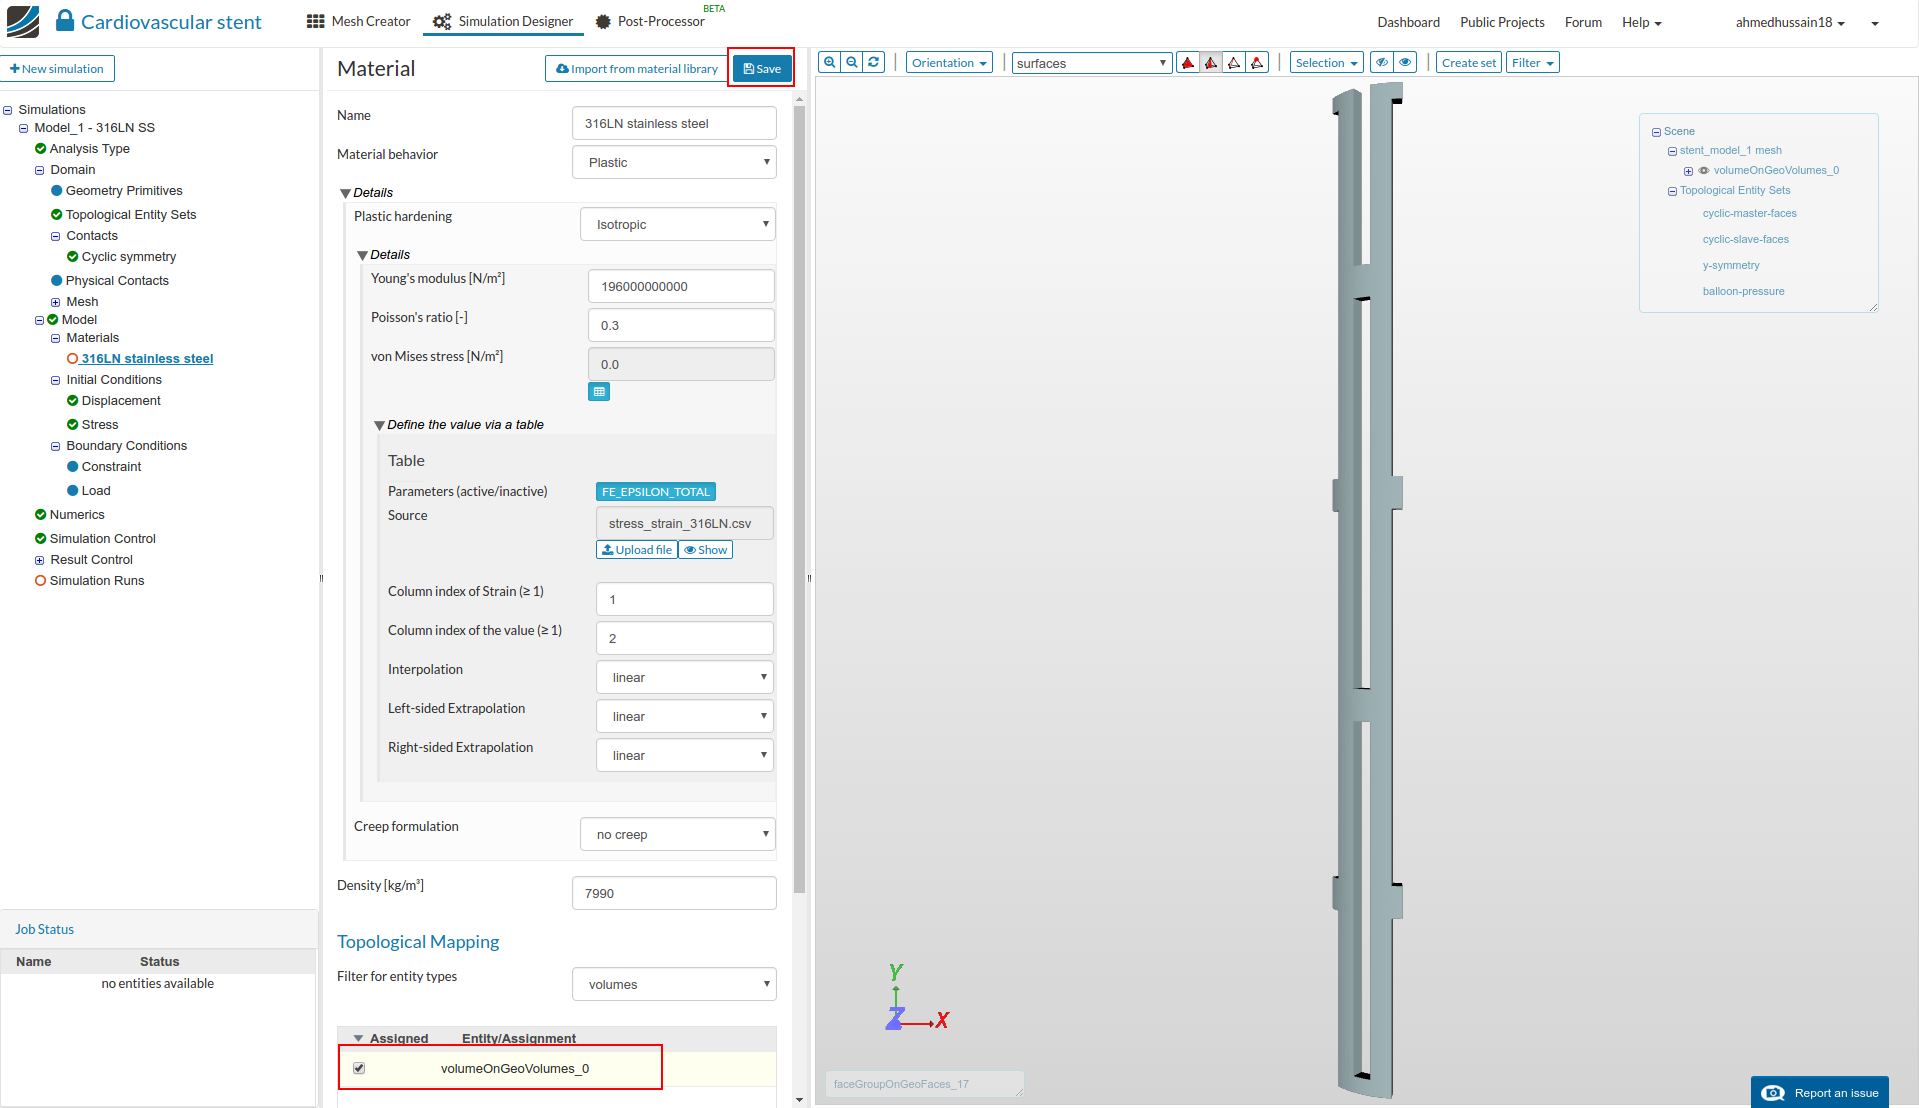The image size is (1919, 1108).
Task: Click the Topological Entity Sets check icon
Action: pos(57,215)
